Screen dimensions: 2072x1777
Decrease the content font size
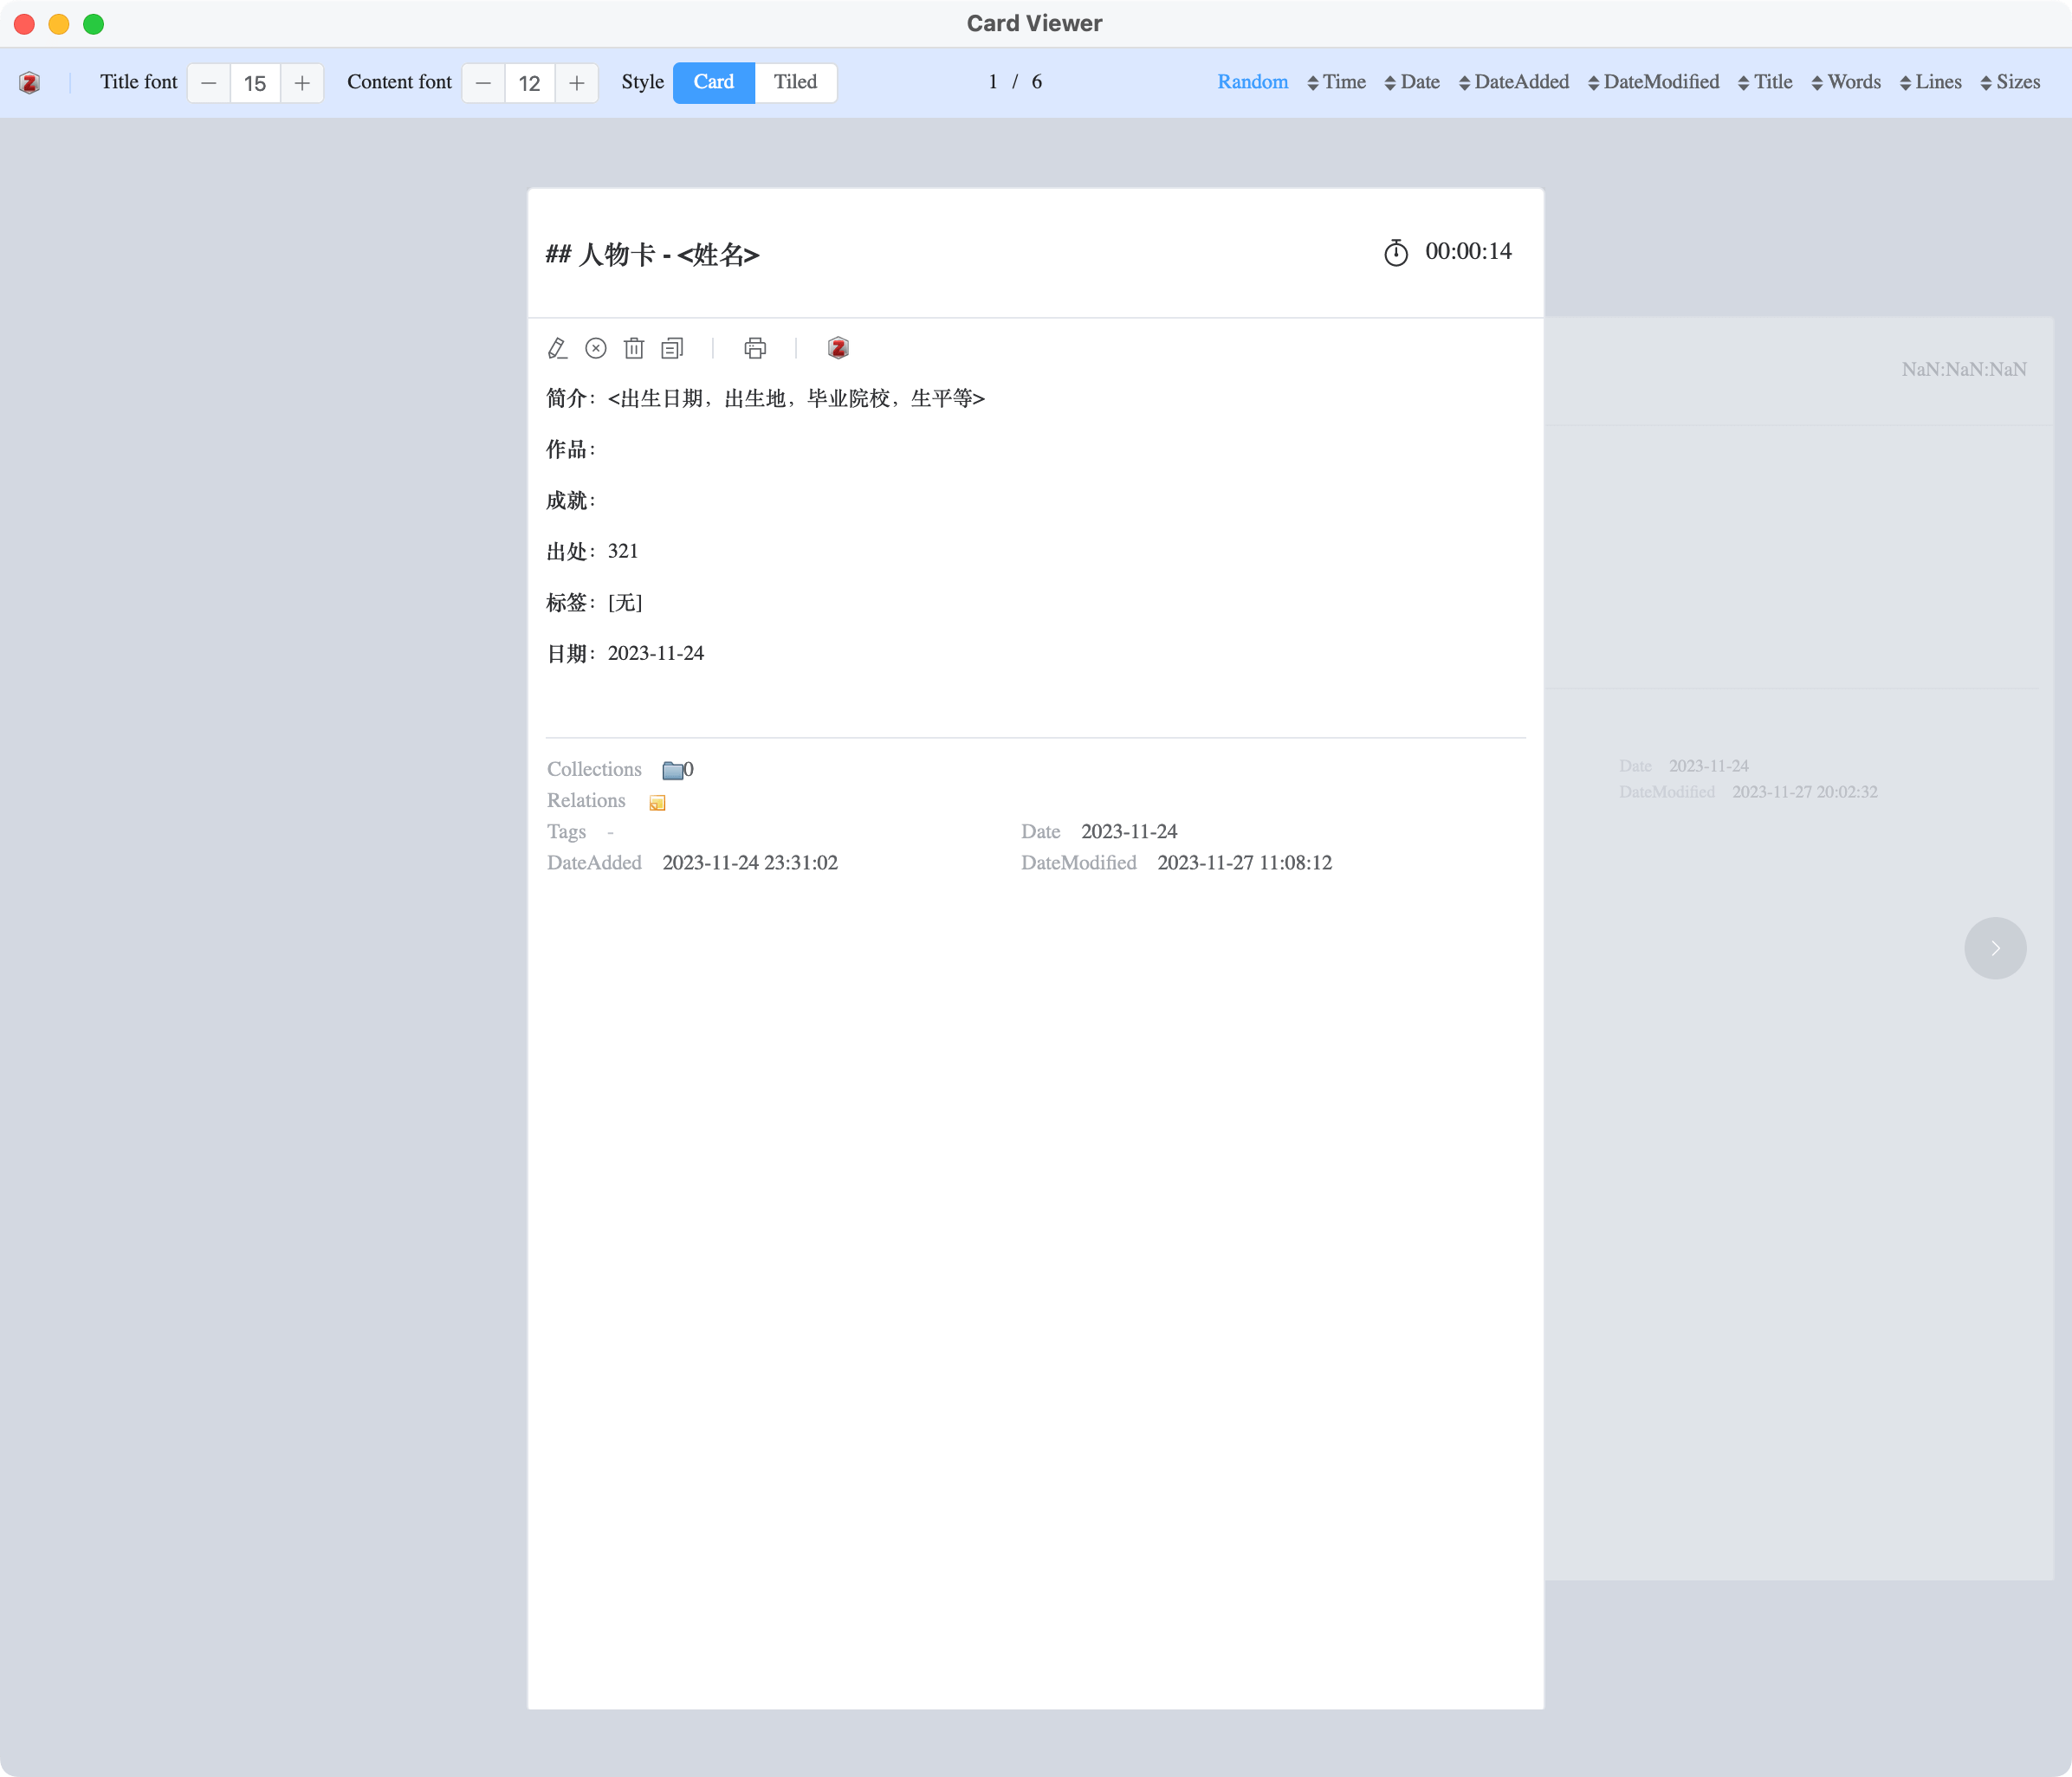(483, 83)
